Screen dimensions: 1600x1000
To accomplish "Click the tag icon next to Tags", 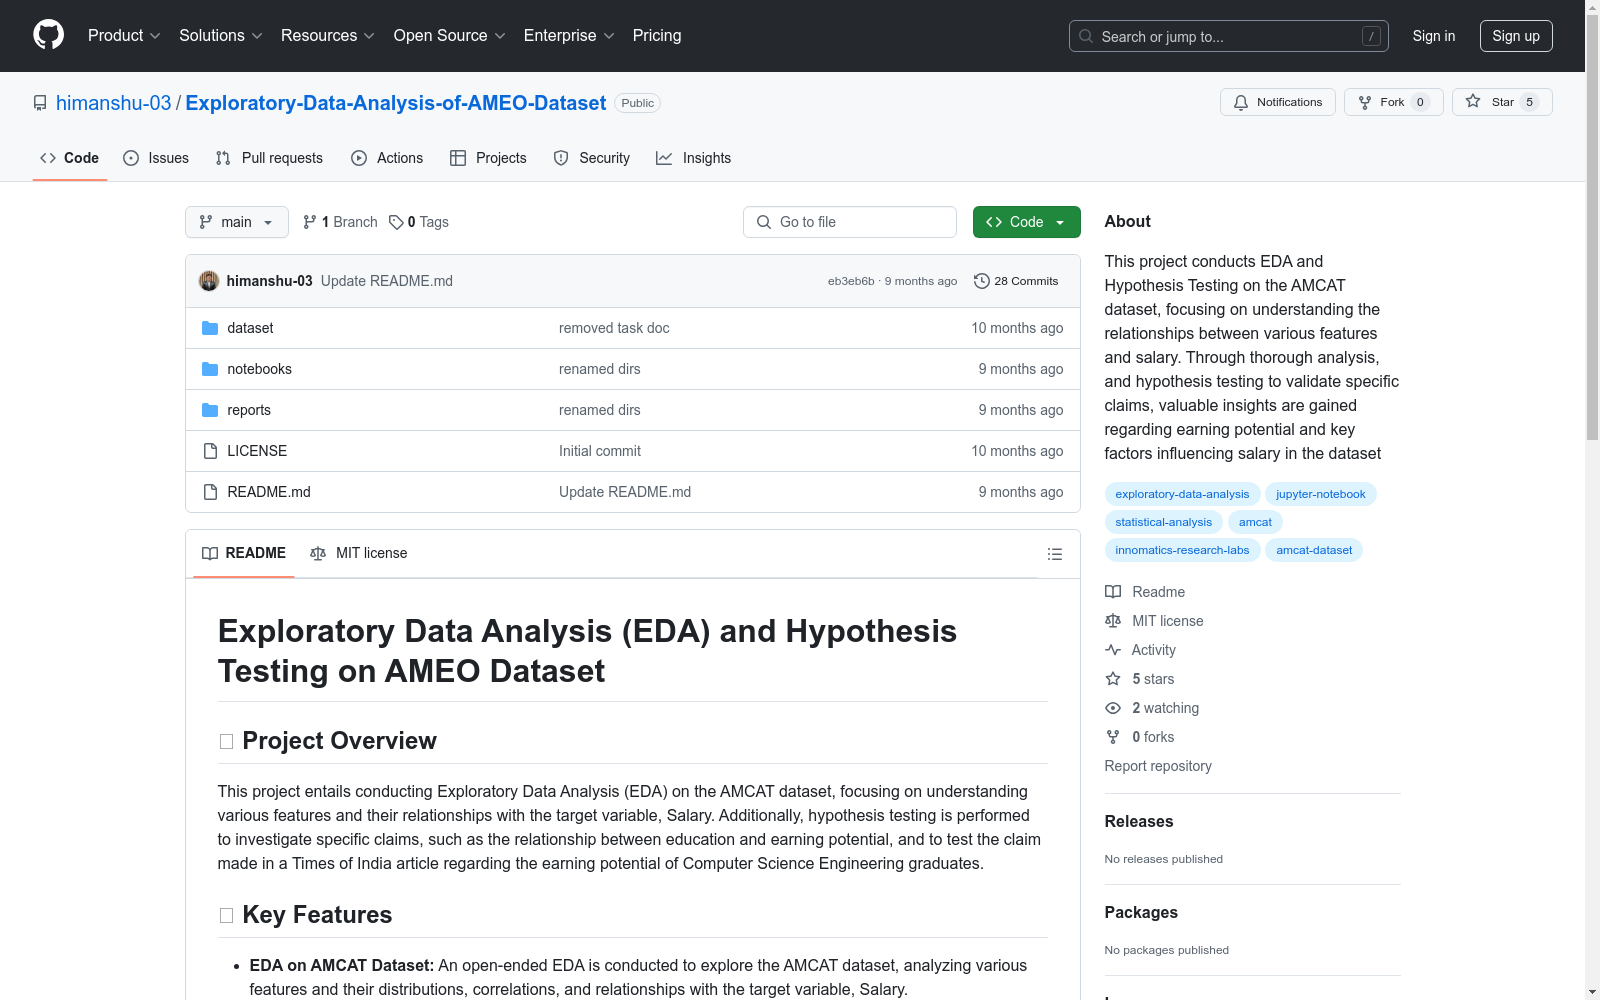I will (396, 222).
